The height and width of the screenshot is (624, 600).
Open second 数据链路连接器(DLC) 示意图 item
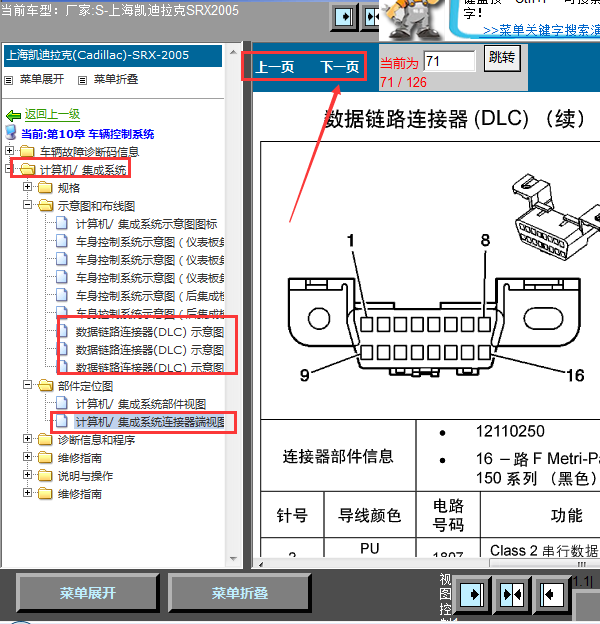[x=150, y=350]
